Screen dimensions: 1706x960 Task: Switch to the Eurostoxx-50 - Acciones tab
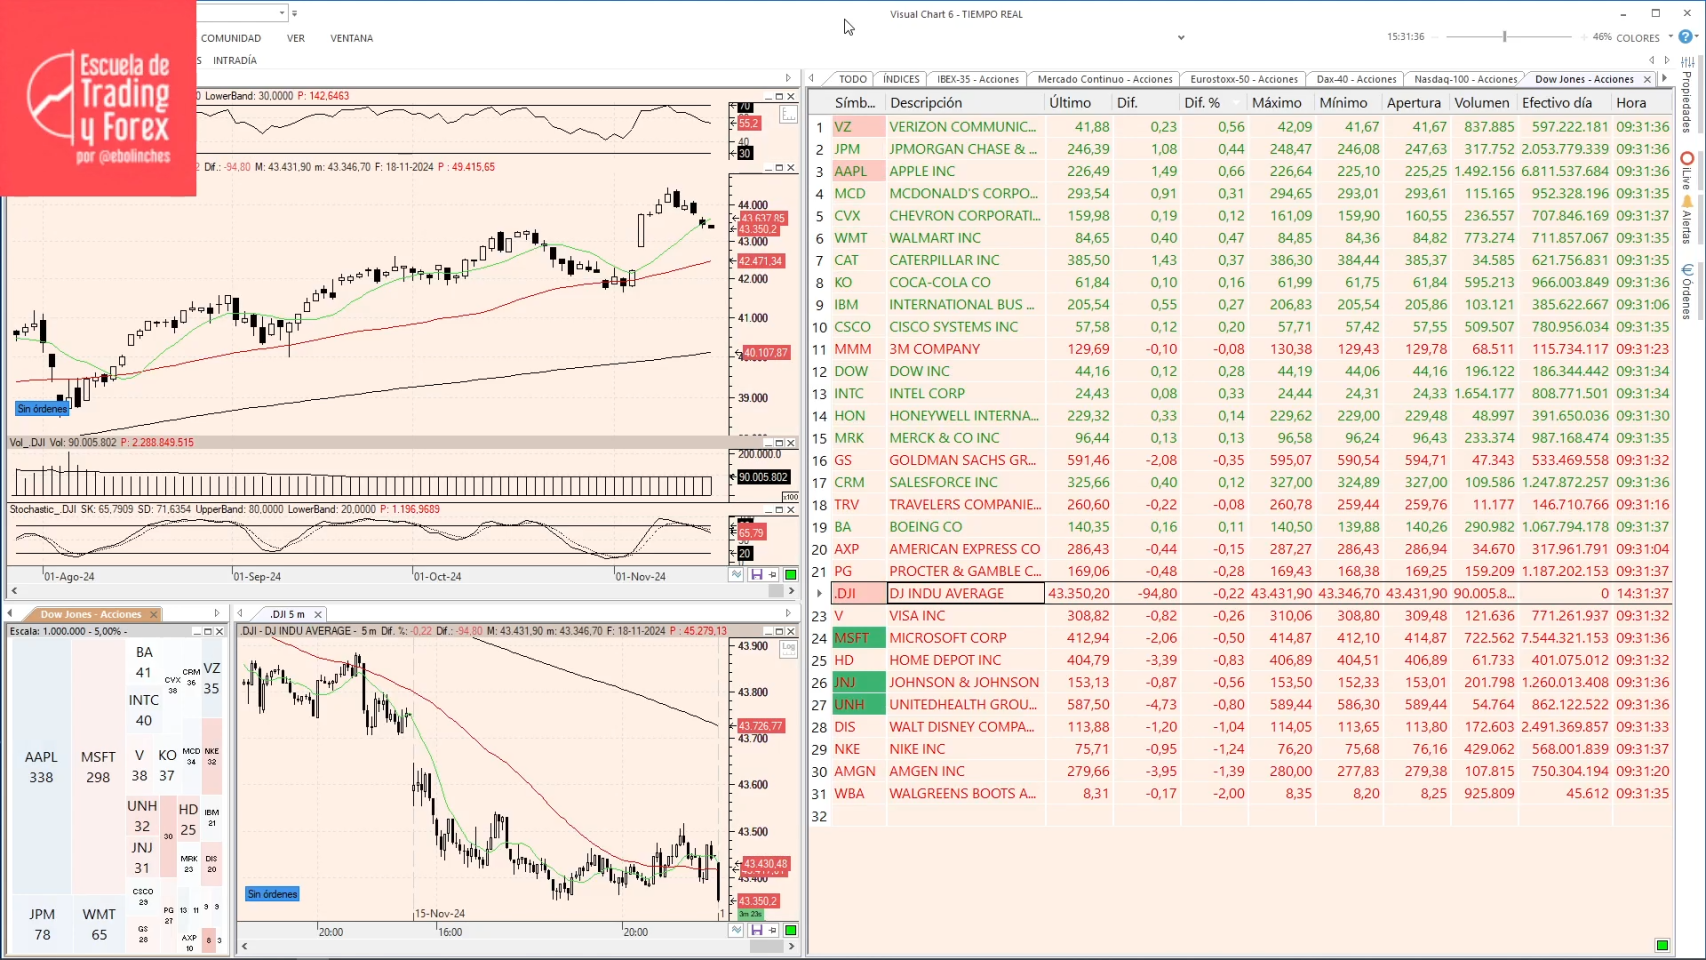tap(1244, 79)
